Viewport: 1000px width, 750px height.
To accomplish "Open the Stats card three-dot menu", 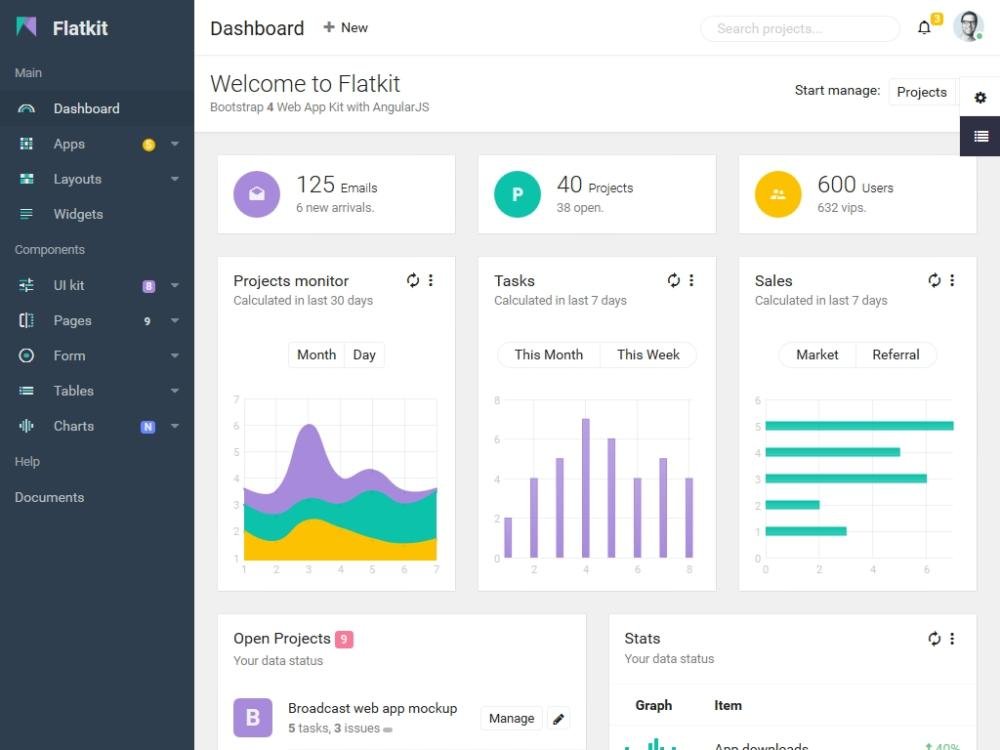I will (x=952, y=639).
